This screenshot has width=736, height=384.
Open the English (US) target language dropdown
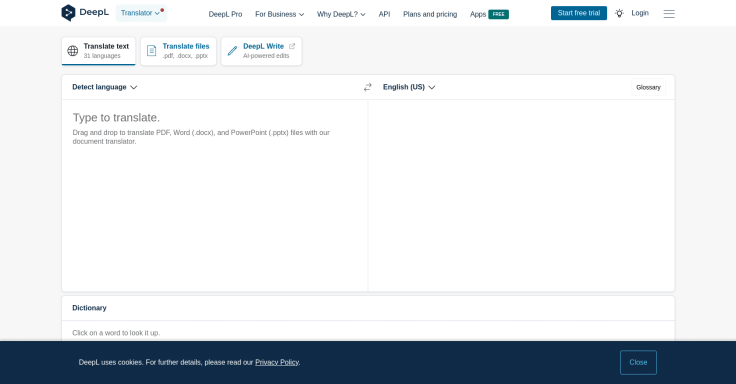(x=409, y=87)
